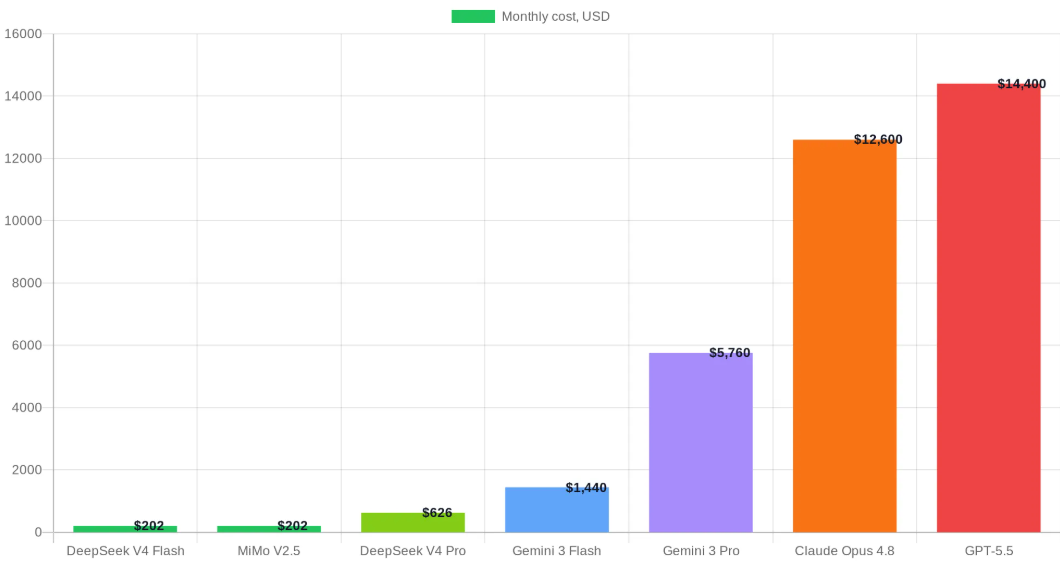1060x564 pixels.
Task: Click the 6000 y-axis tick label
Action: pyautogui.click(x=27, y=345)
